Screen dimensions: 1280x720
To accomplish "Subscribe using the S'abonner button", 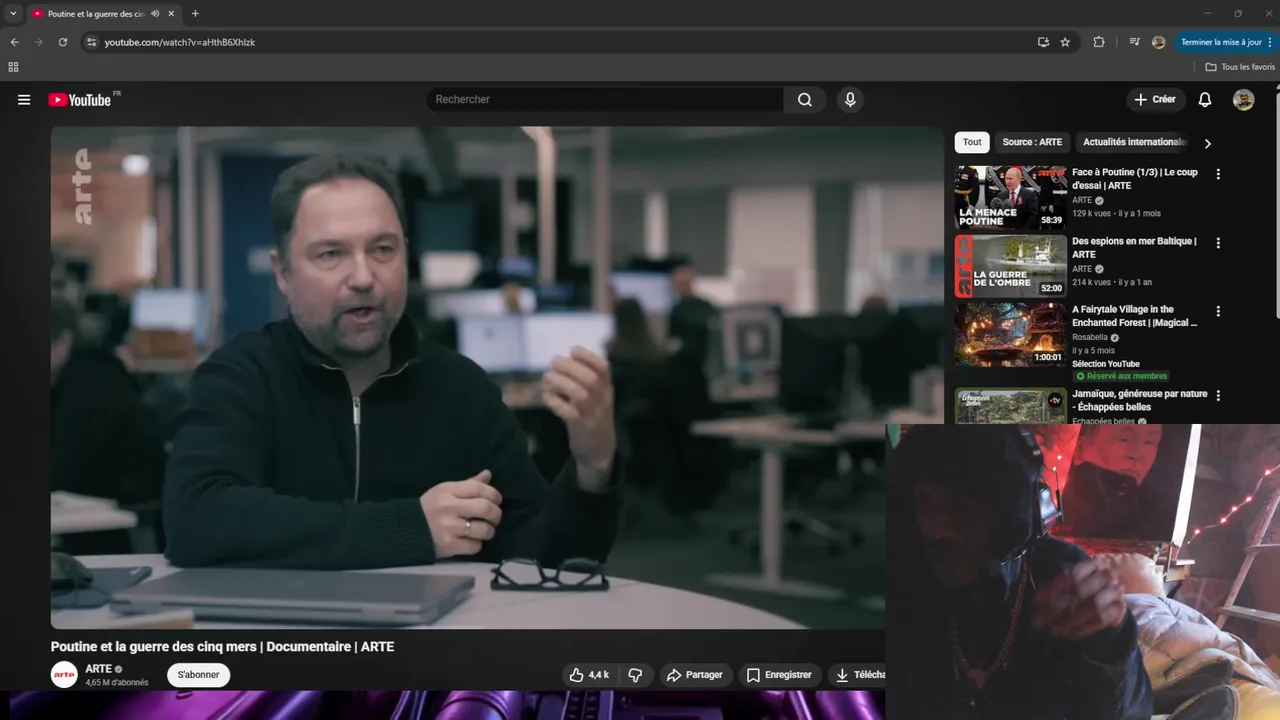I will (x=198, y=675).
